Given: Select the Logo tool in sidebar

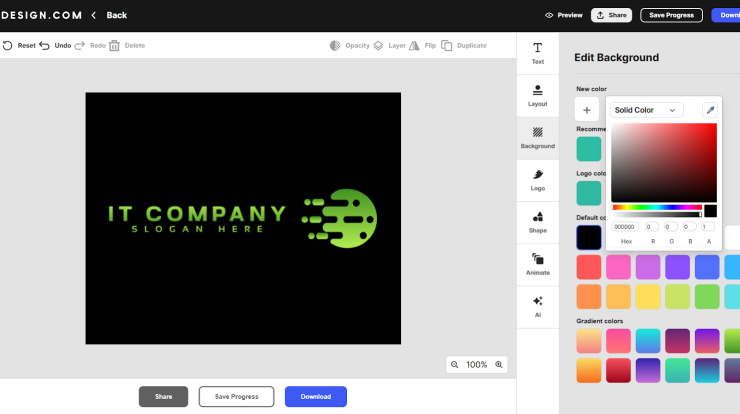Looking at the screenshot, I should [538, 179].
